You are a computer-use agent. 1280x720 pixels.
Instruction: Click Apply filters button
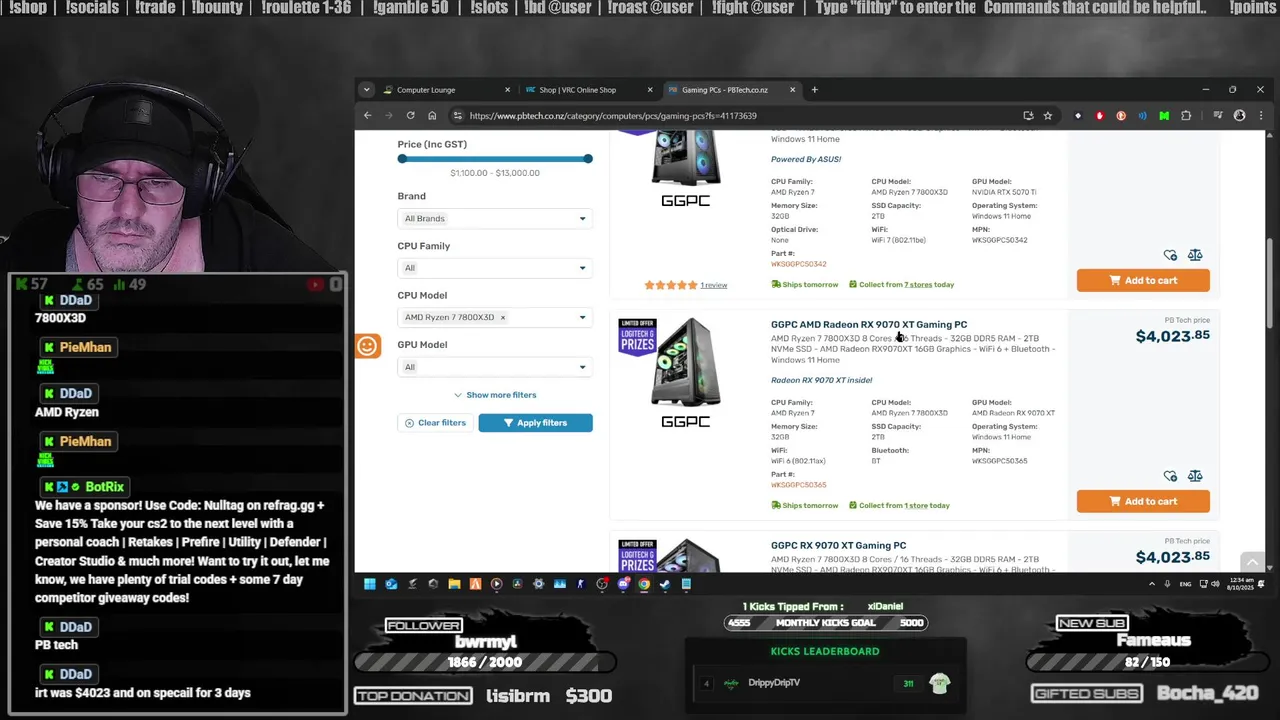pyautogui.click(x=535, y=423)
